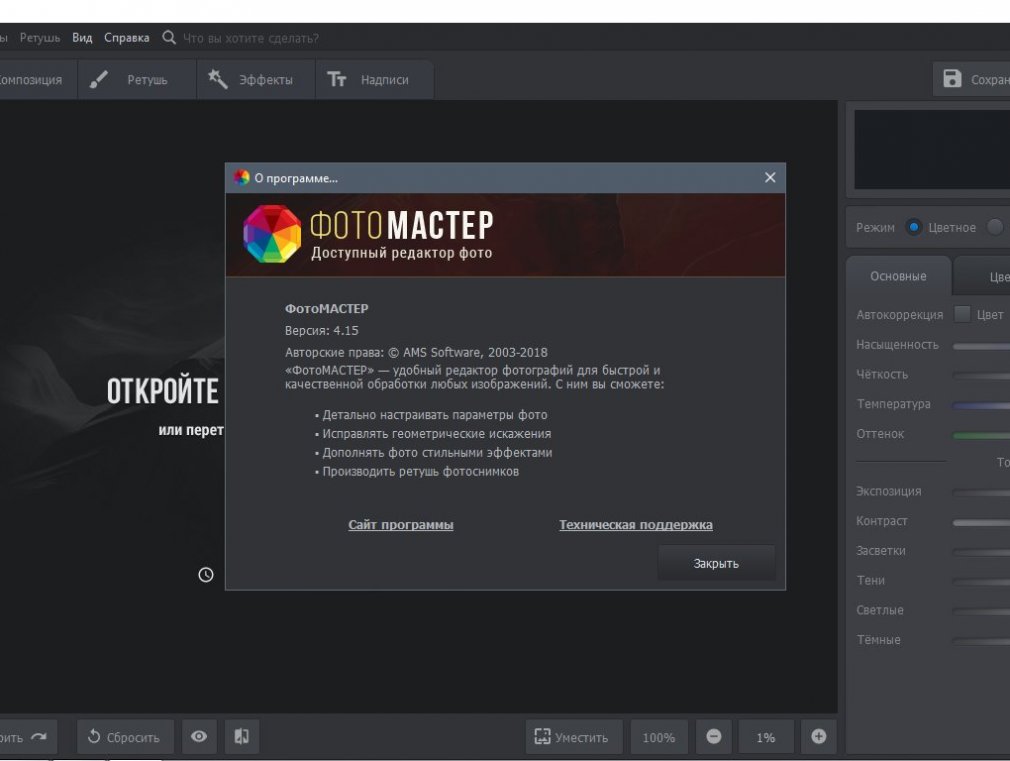The image size is (1010, 761).
Task: Click the 'Что вы хотите сделать?' search field
Action: (x=251, y=38)
